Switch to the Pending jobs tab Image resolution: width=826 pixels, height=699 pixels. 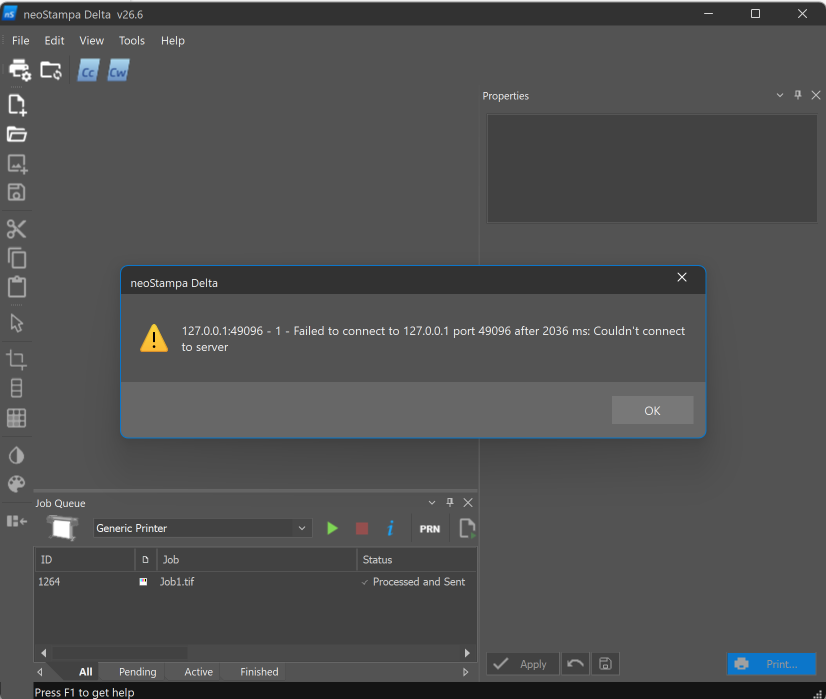click(137, 672)
